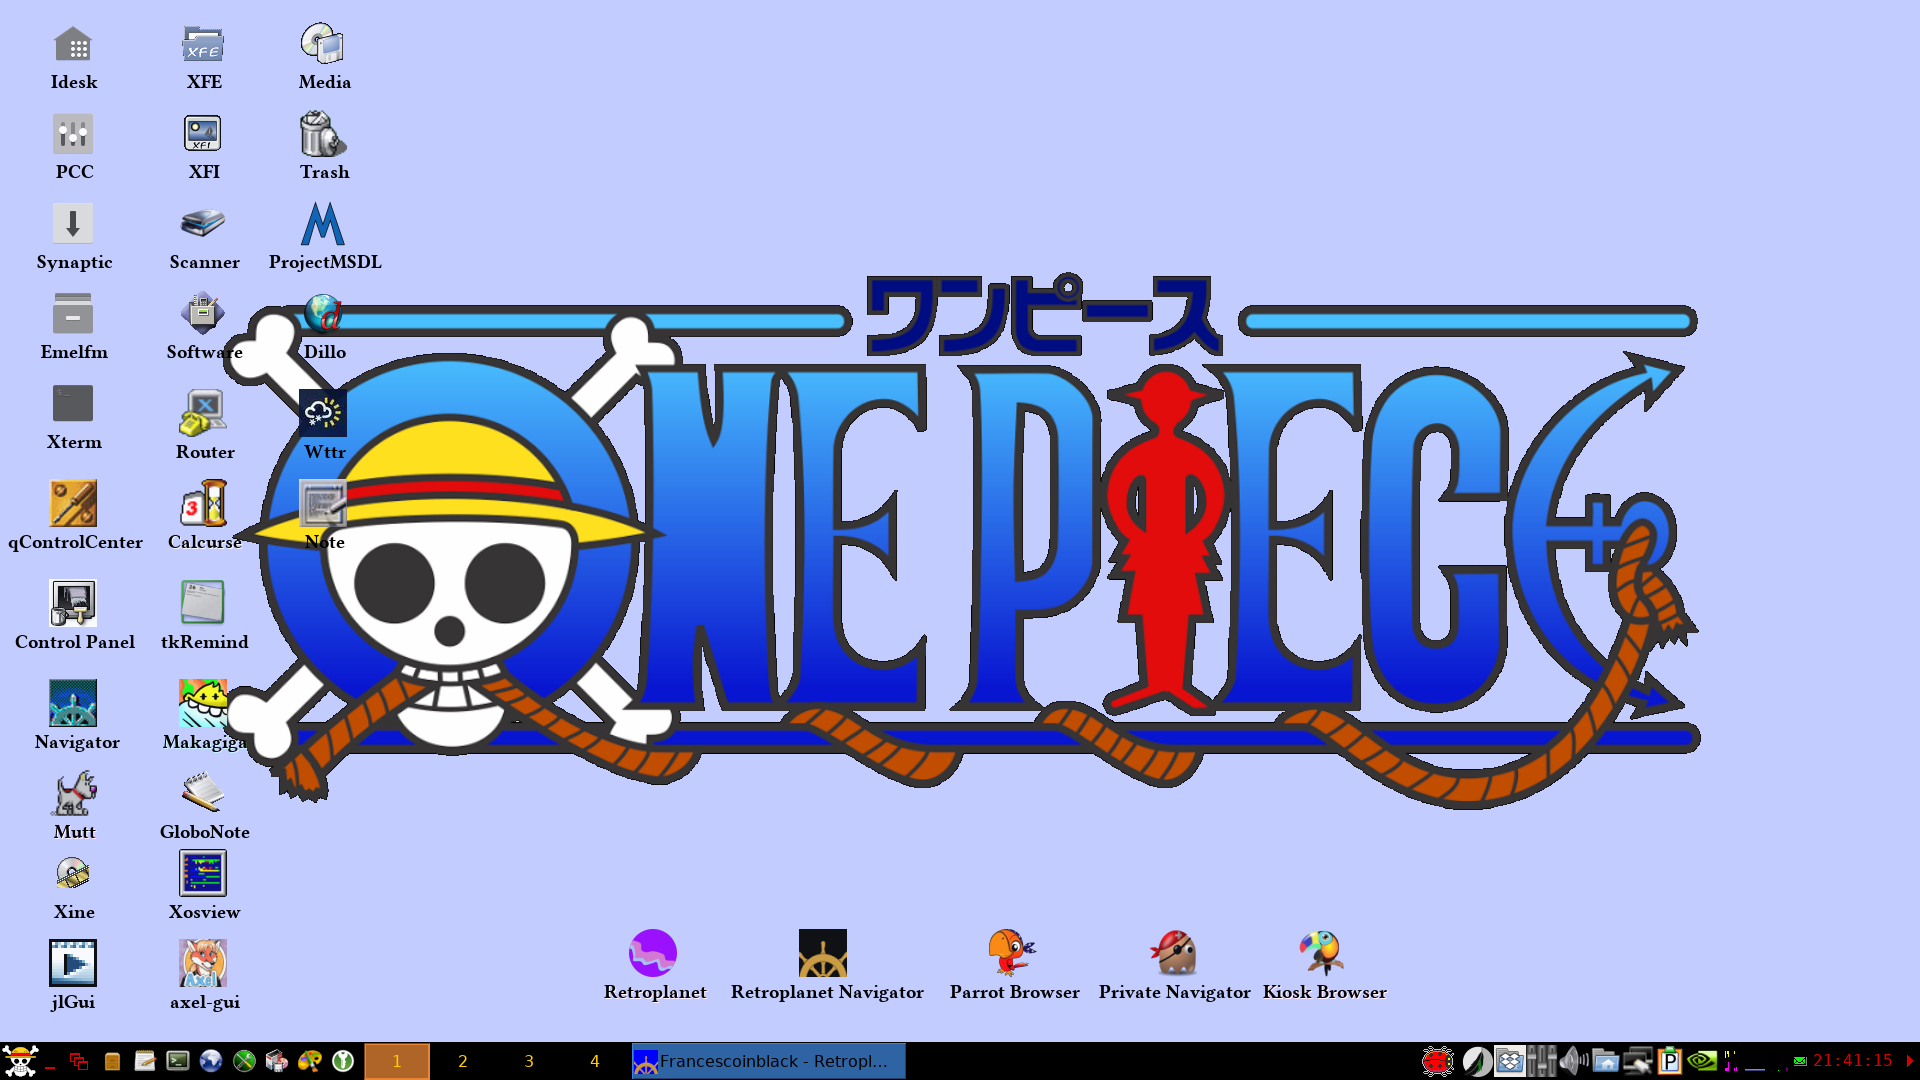Open Mutt mail client icon
This screenshot has height=1080, width=1920.
(x=73, y=793)
